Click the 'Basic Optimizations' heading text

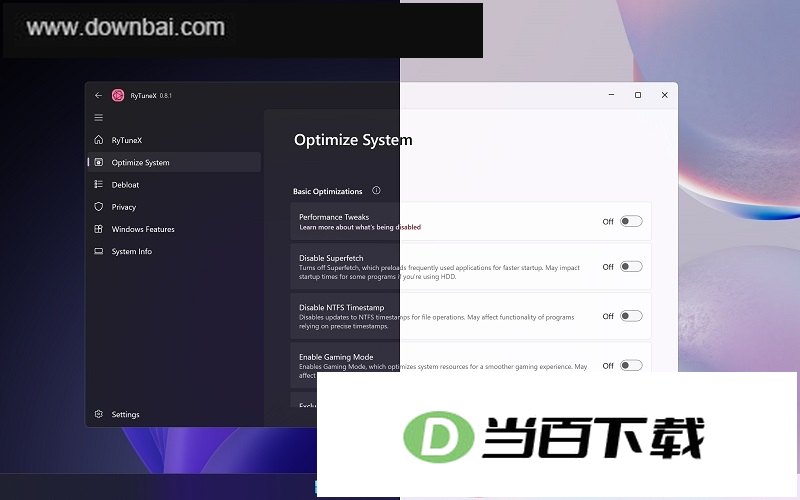point(328,191)
